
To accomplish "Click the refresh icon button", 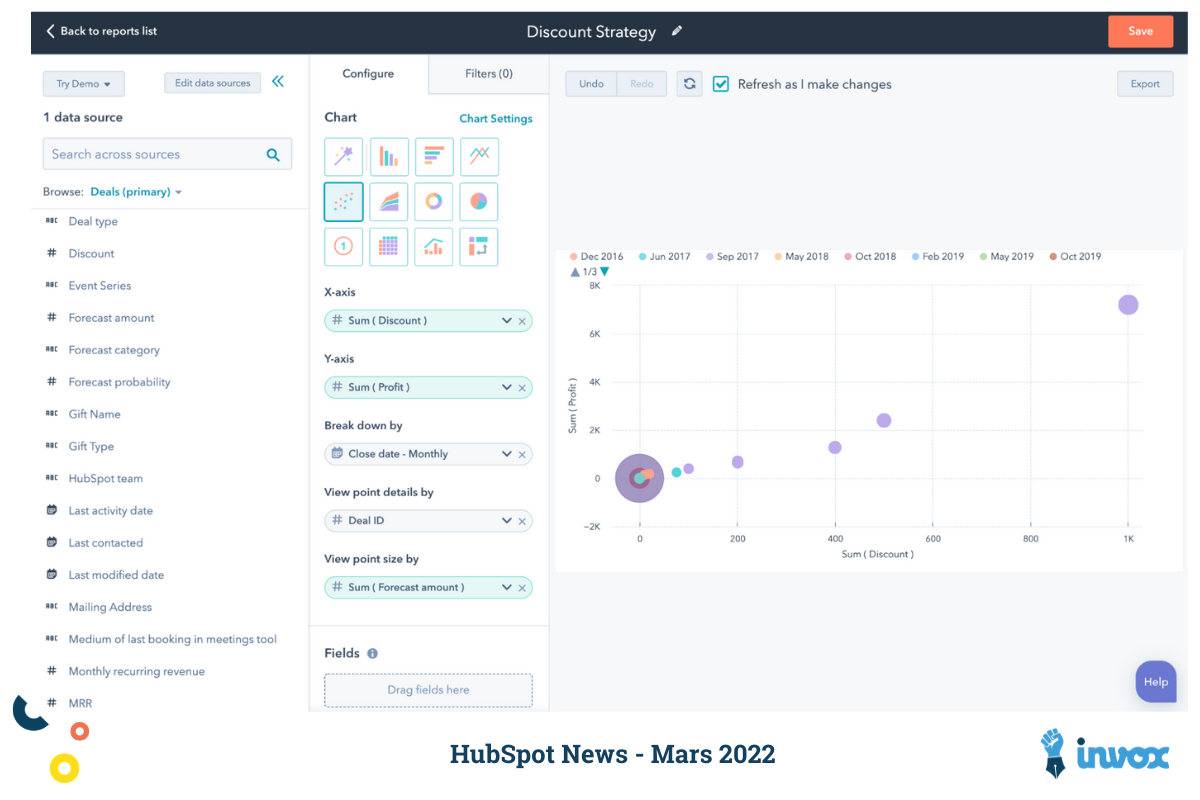I will [689, 84].
